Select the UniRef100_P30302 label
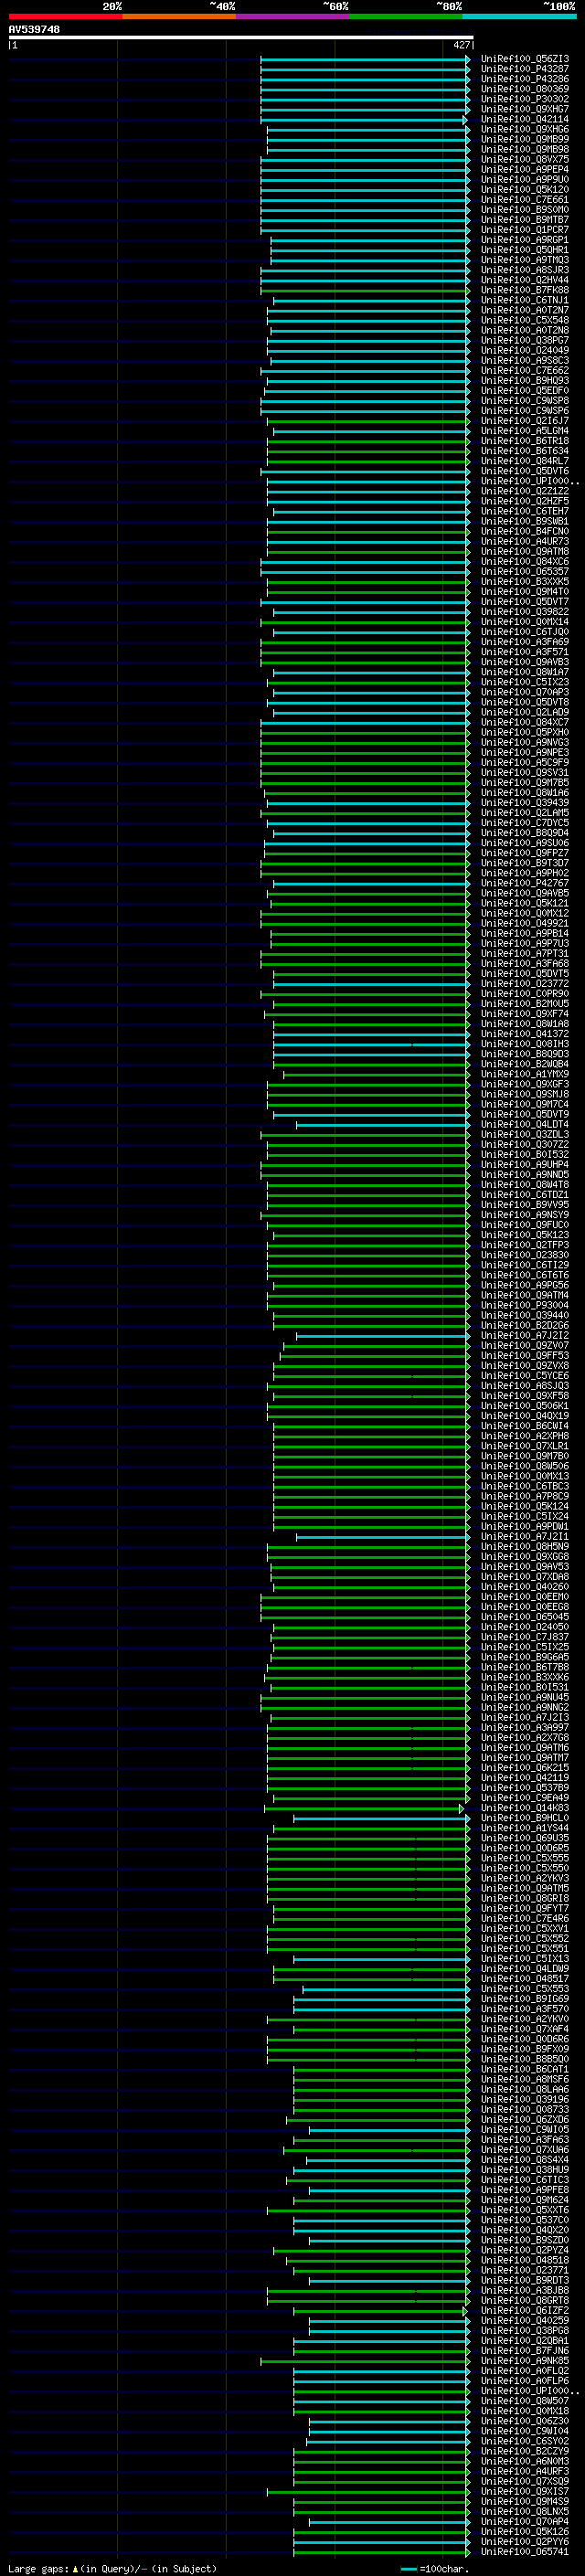 524,99
